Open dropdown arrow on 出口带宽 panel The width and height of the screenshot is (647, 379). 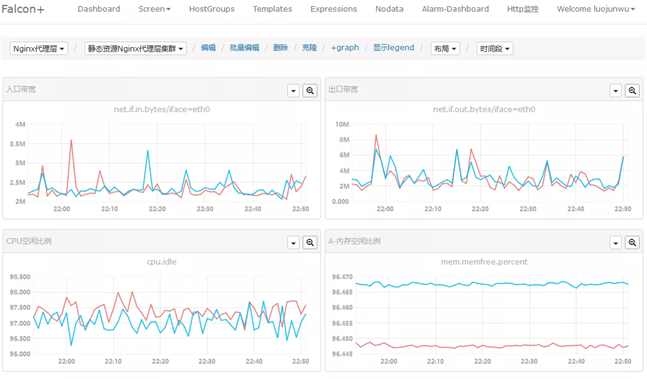point(616,91)
